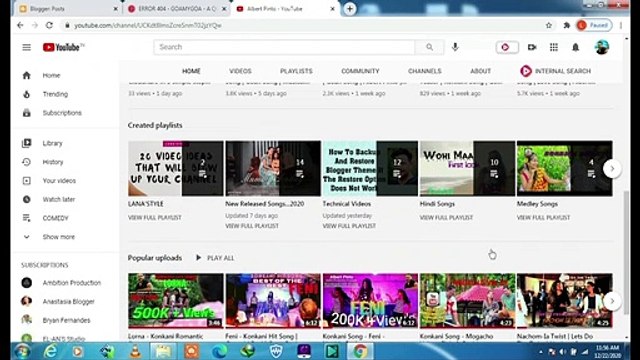Click the red play extension button near camera
This screenshot has width=640, height=360.
pos(507,47)
